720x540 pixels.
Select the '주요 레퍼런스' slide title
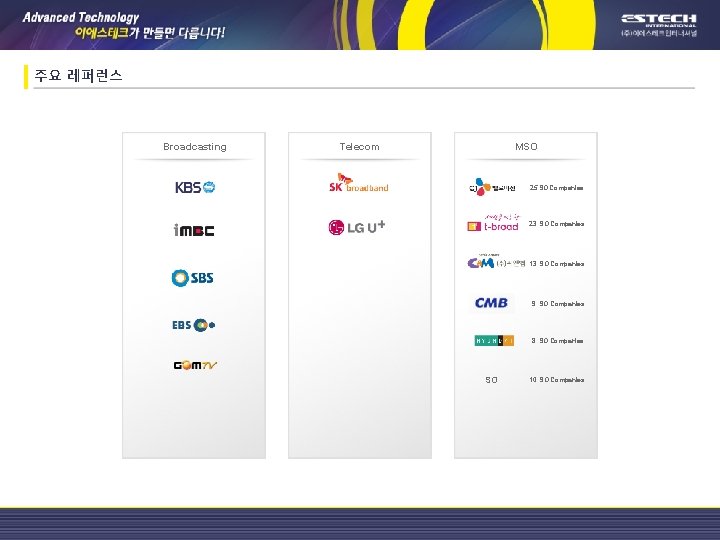tap(79, 75)
